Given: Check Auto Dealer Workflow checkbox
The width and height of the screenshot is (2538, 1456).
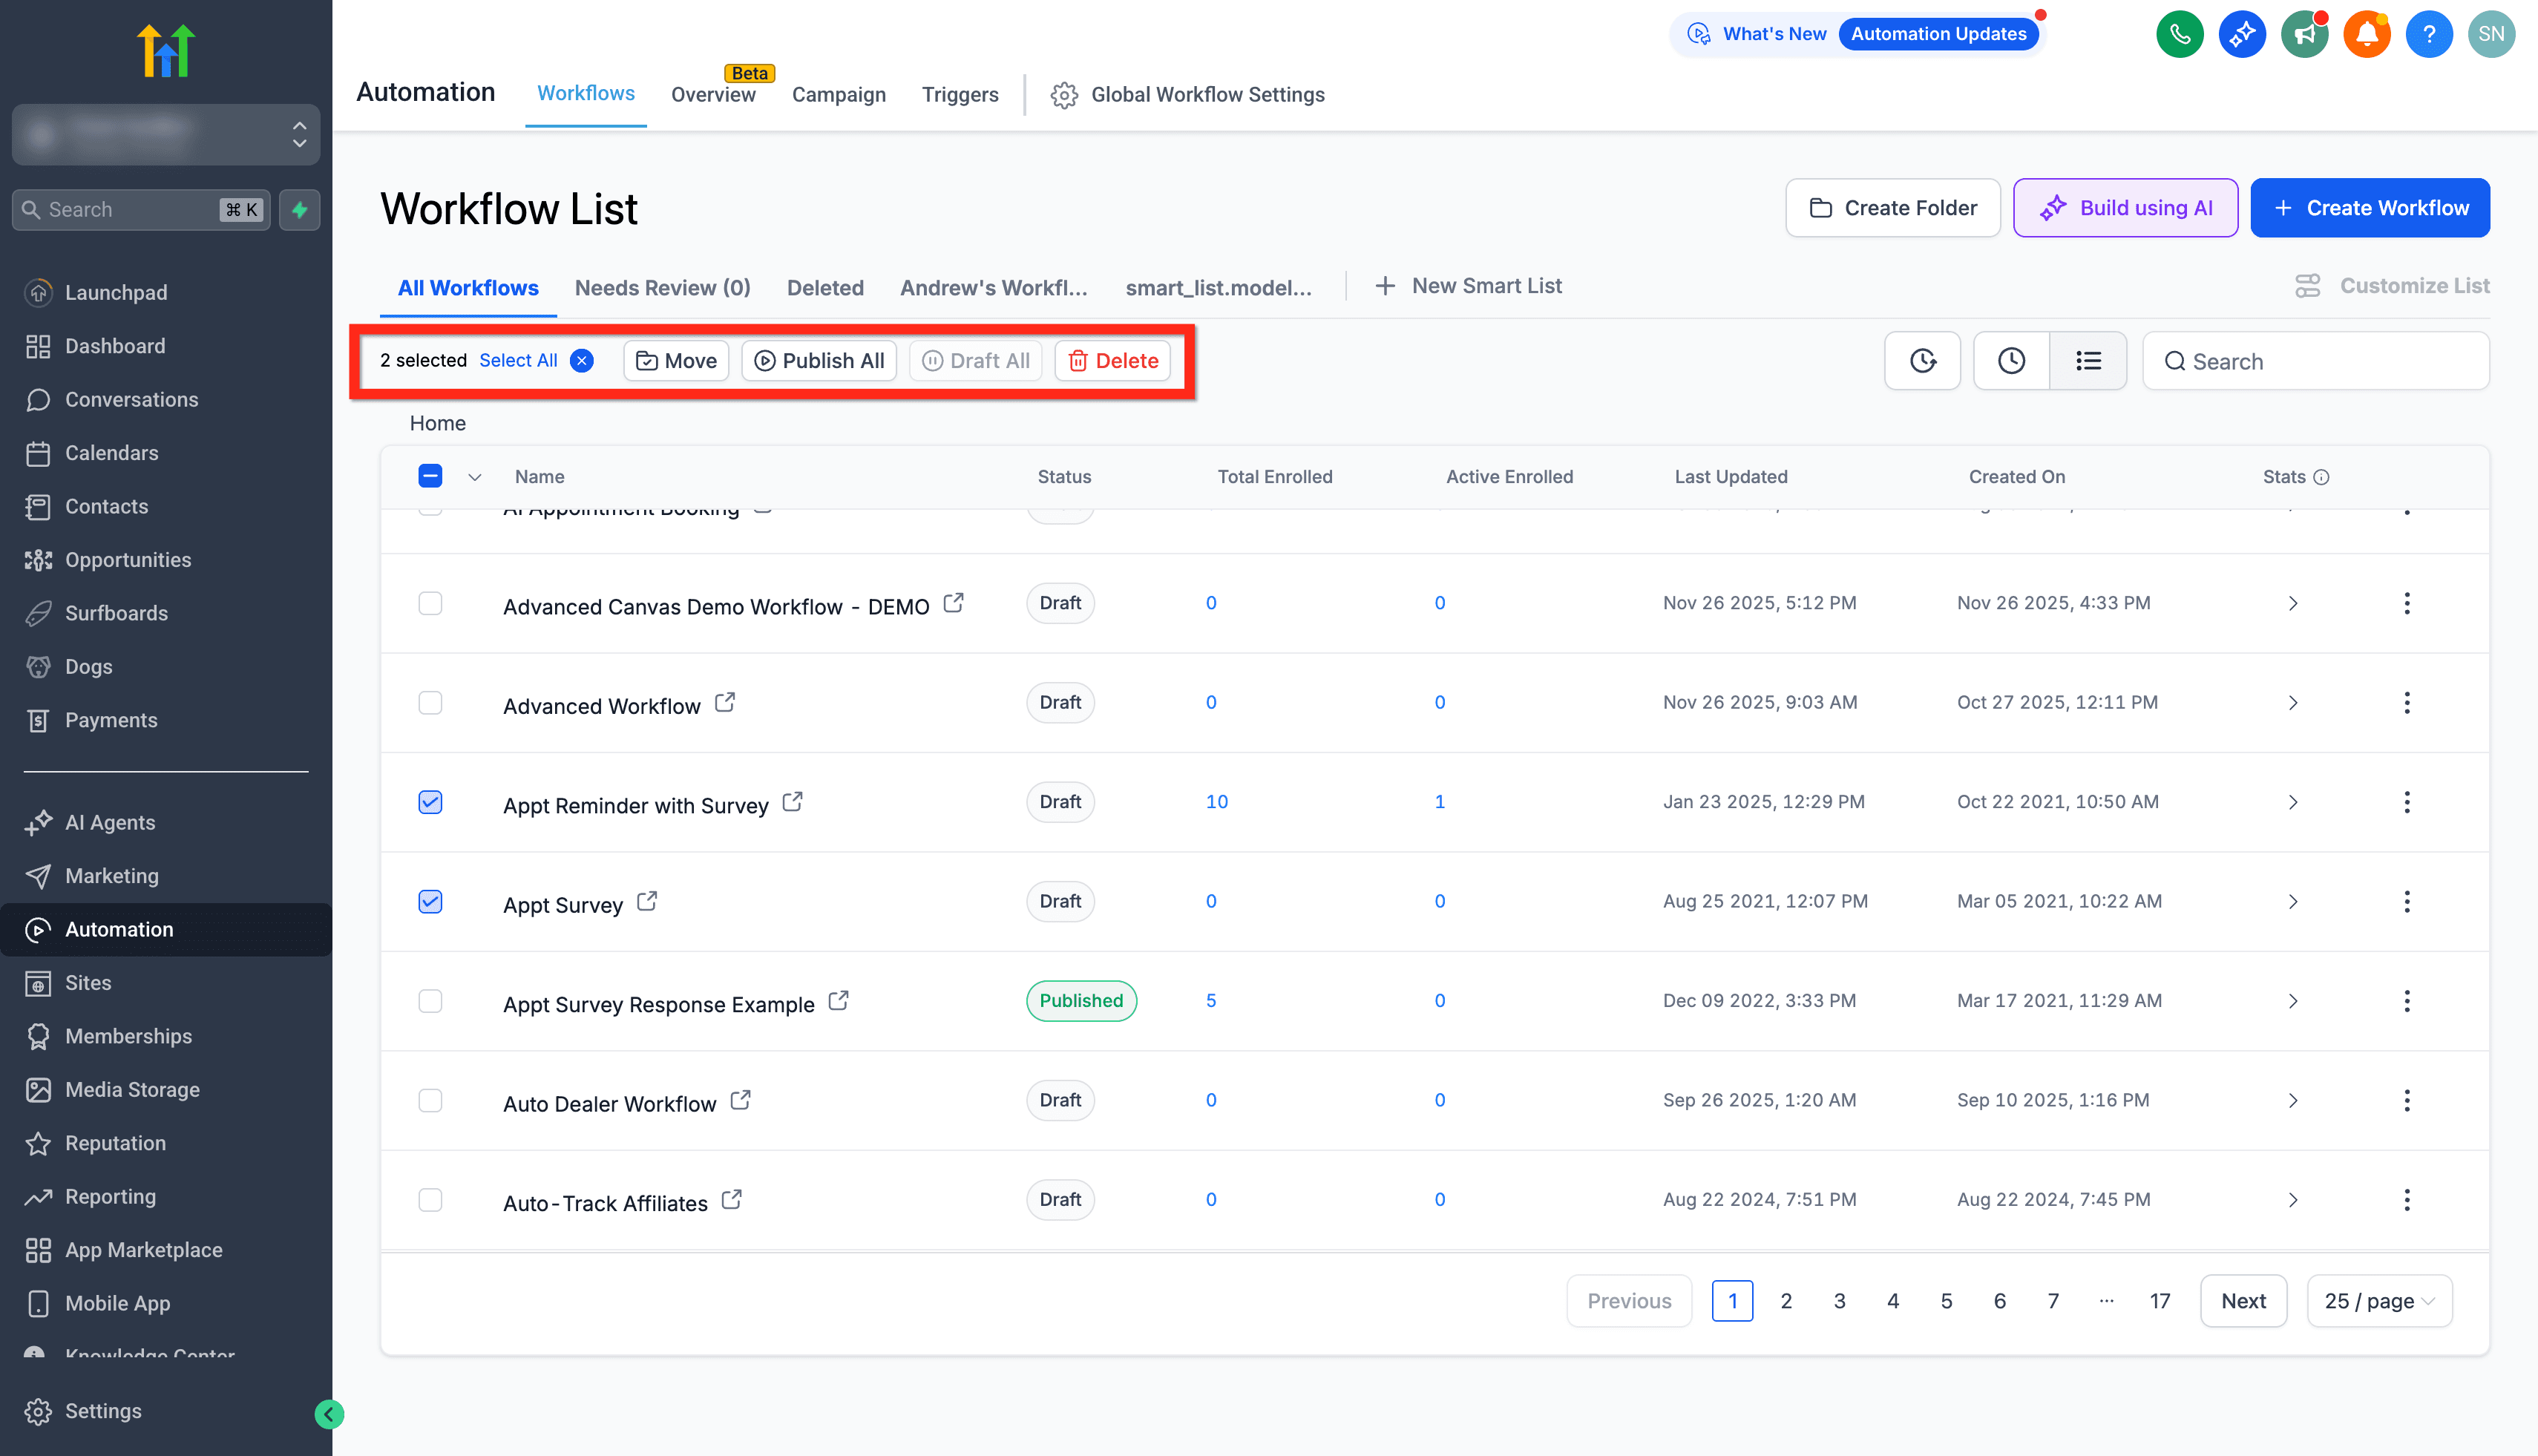Looking at the screenshot, I should [430, 1100].
